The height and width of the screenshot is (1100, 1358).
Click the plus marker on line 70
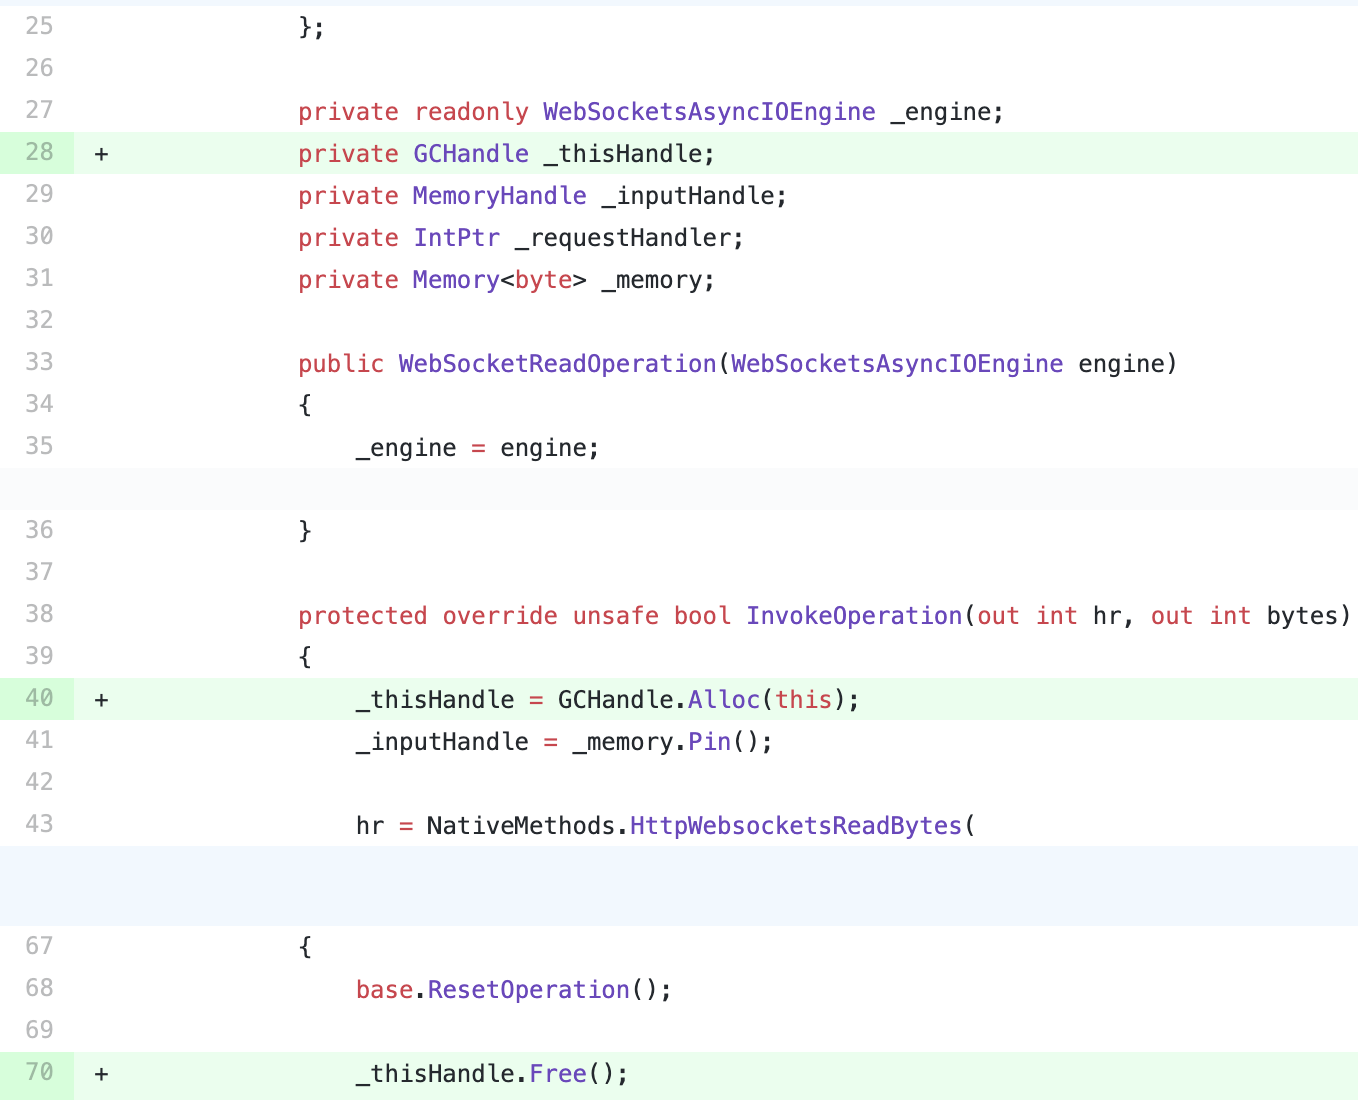point(101,1074)
